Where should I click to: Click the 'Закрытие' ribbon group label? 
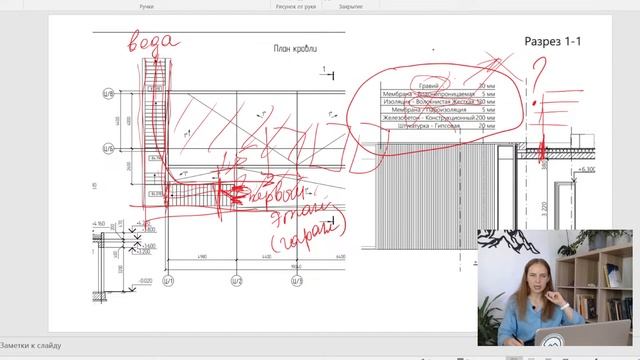(x=351, y=7)
